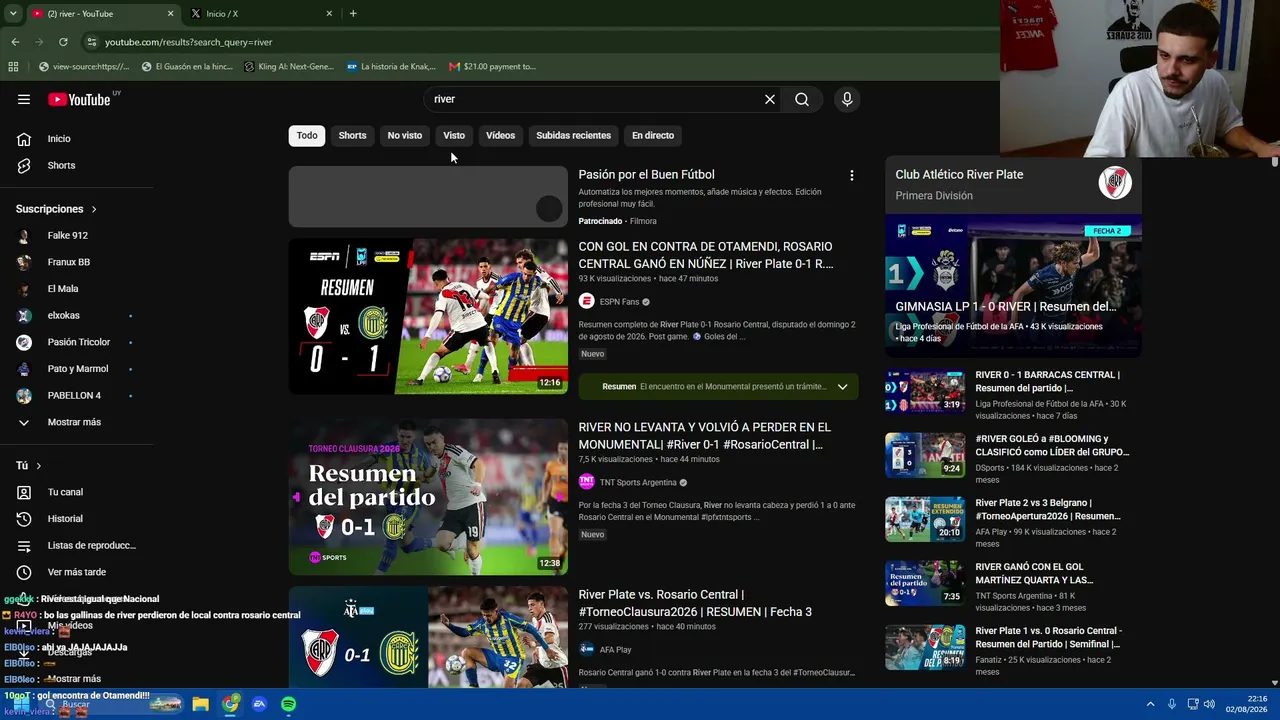Open the Ver más tarde clock icon
Screen dimensions: 1280x720
pyautogui.click(x=24, y=572)
